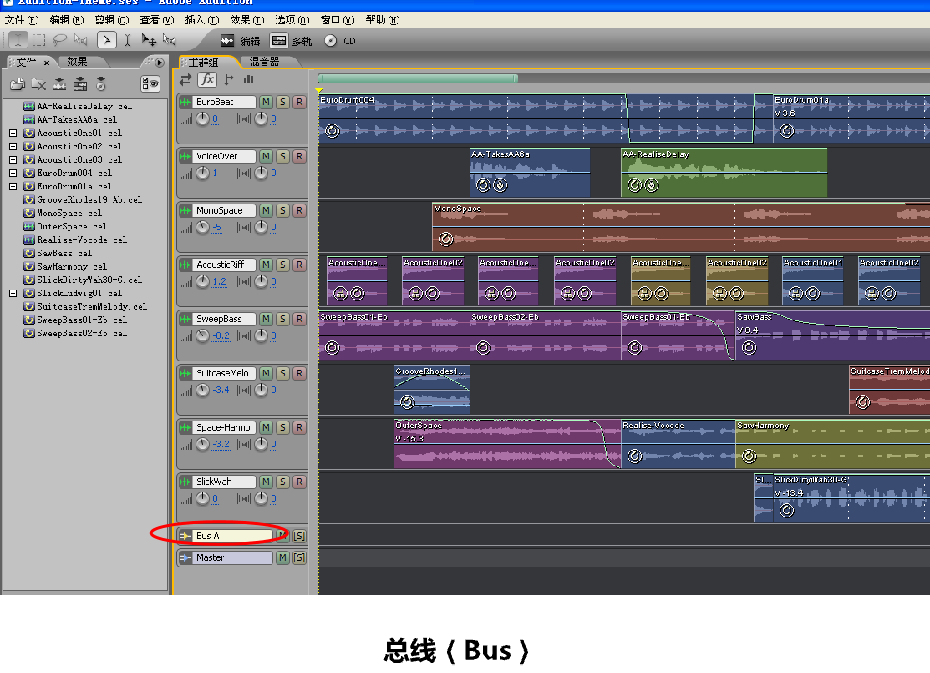
Task: Show the EQ controls bars icon
Action: click(x=249, y=79)
